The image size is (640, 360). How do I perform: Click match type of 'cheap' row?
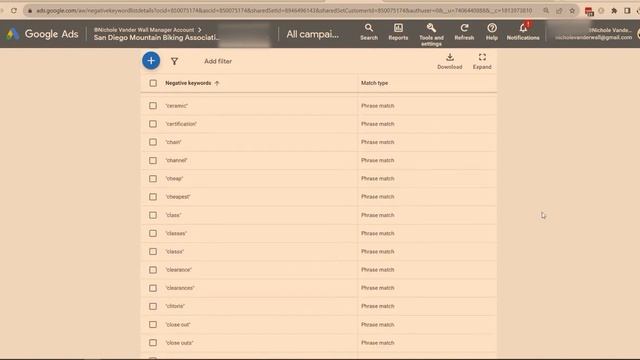(x=378, y=179)
